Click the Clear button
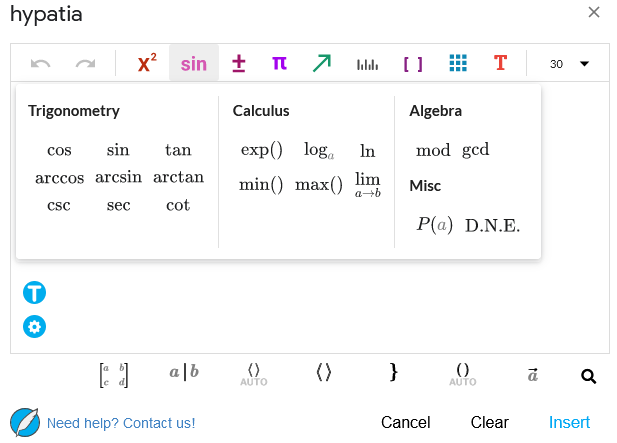The width and height of the screenshot is (617, 443). (x=490, y=423)
